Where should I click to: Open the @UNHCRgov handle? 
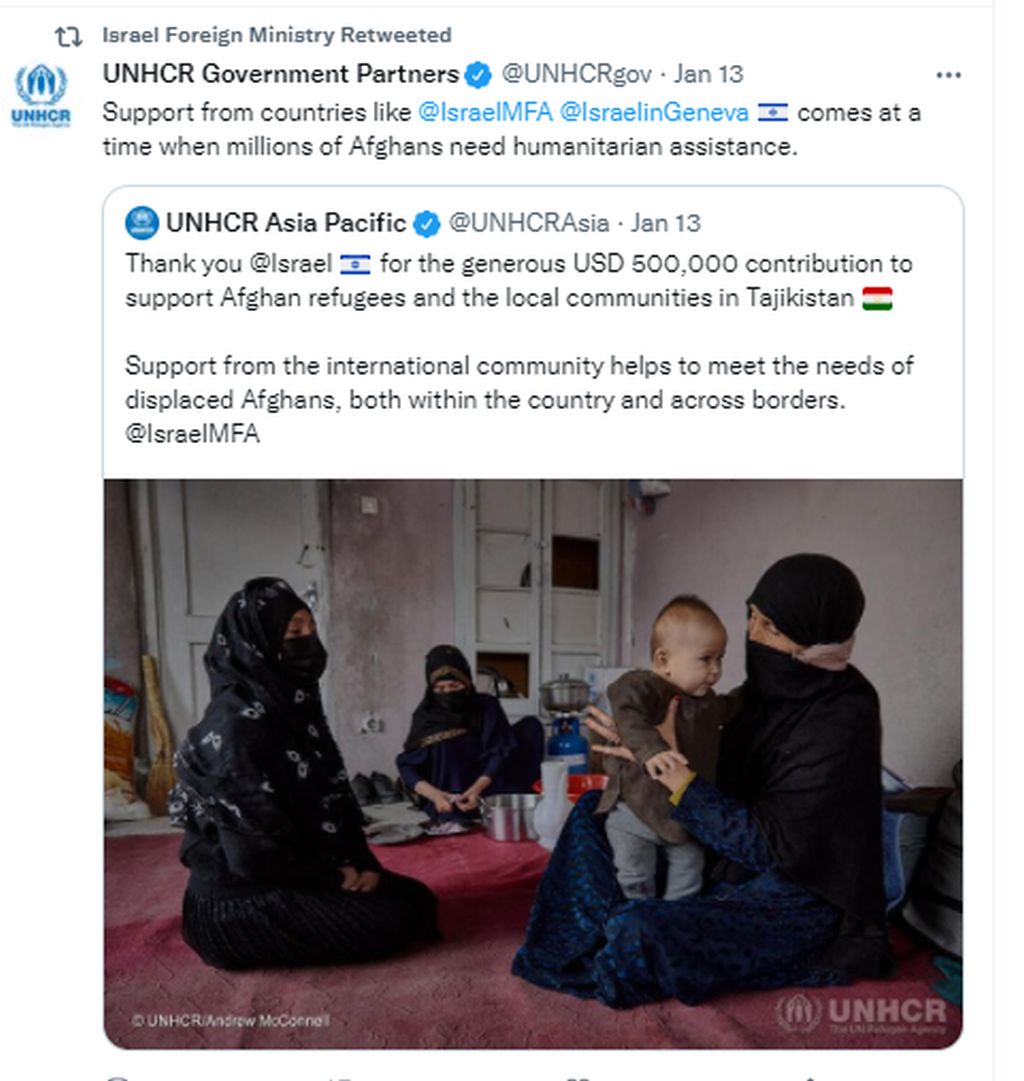point(576,74)
